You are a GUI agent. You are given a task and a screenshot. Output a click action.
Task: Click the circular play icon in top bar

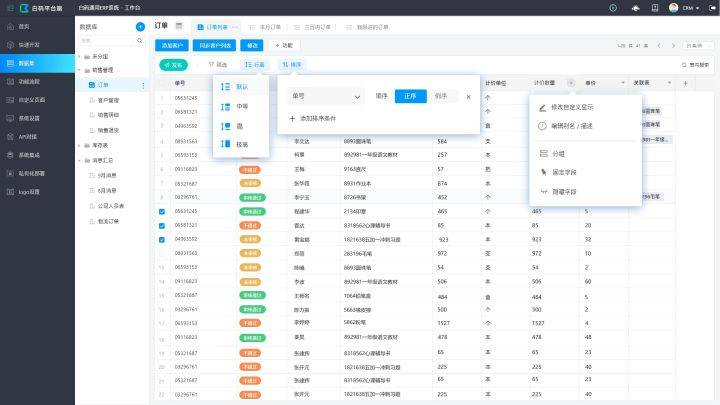(x=613, y=8)
